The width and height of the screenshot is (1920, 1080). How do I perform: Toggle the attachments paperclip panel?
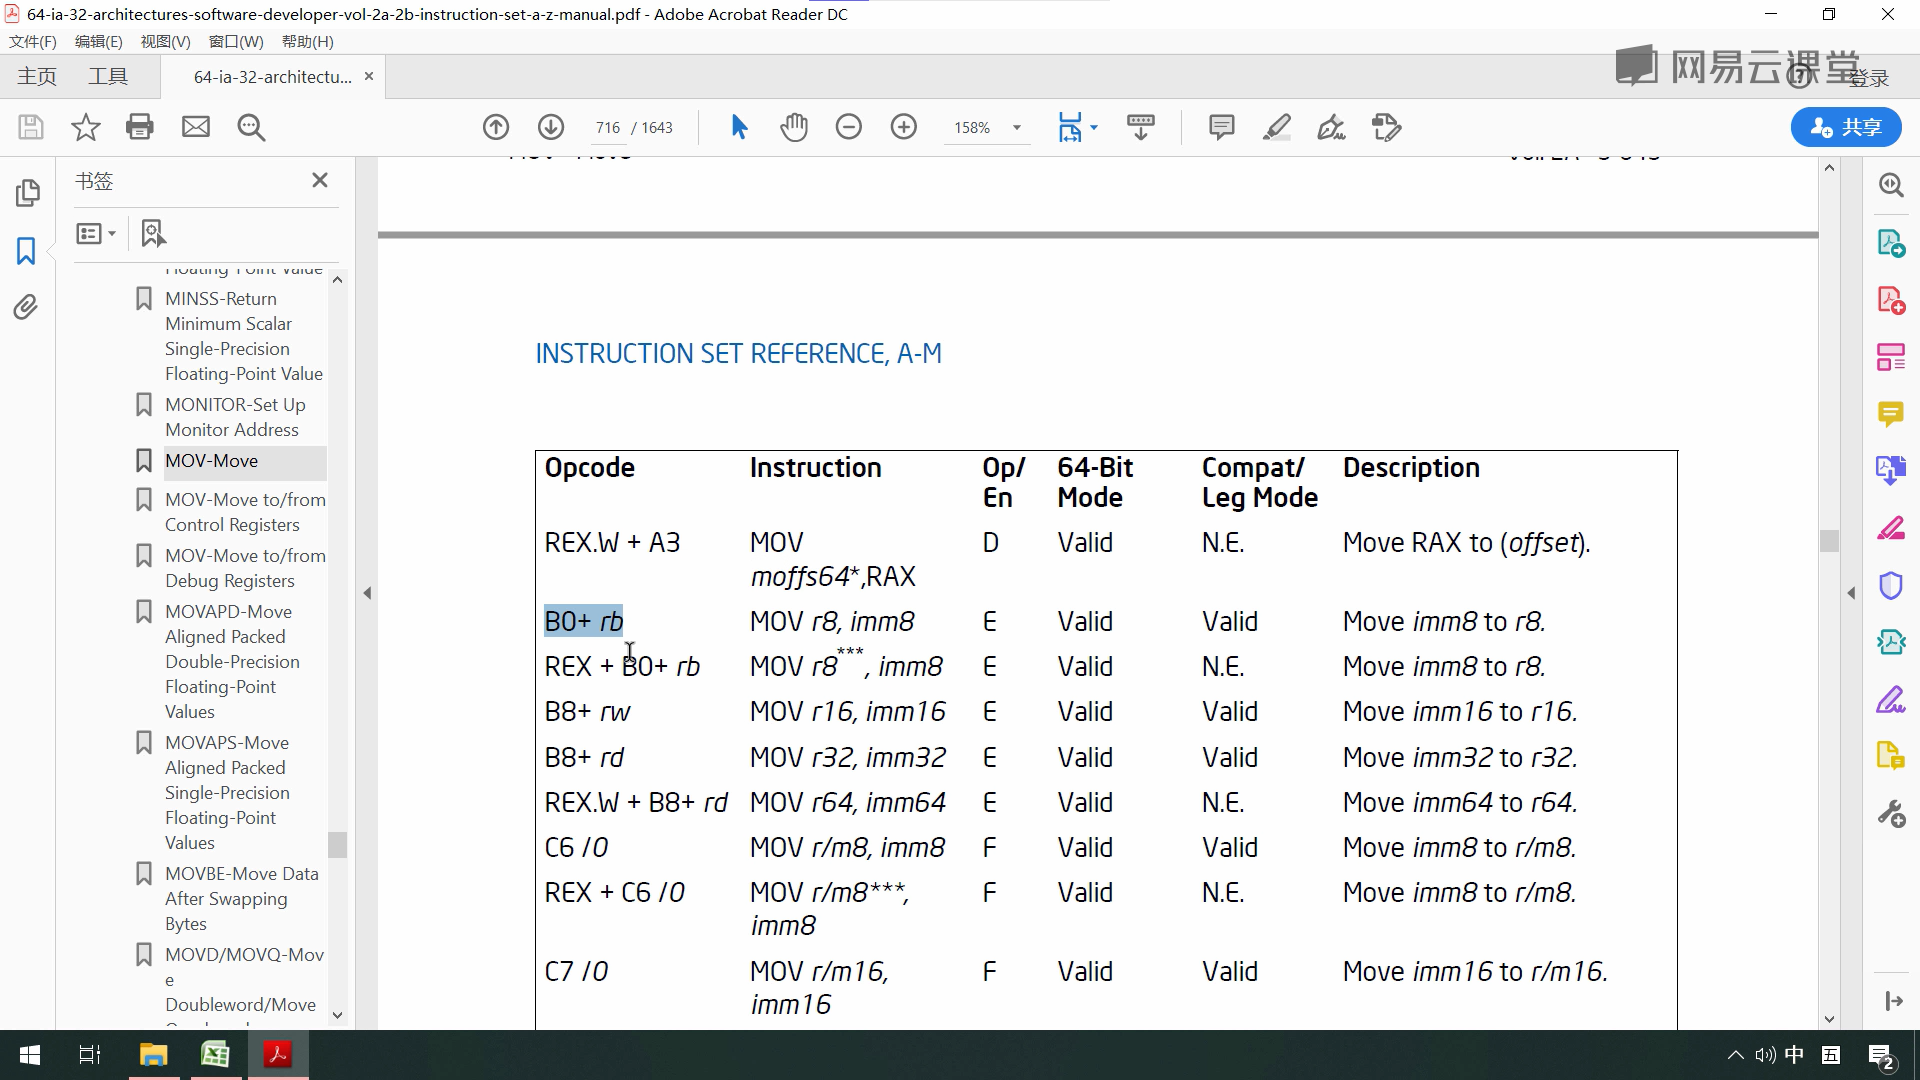click(x=26, y=307)
